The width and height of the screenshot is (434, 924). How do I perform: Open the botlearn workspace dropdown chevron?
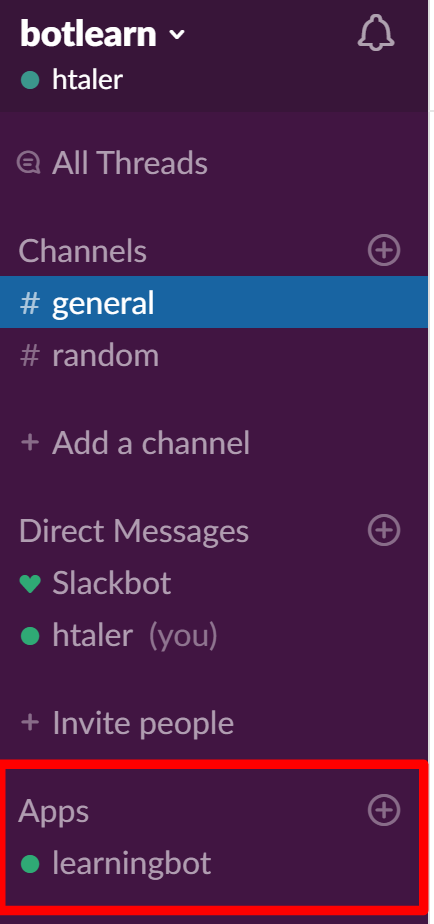point(176,35)
